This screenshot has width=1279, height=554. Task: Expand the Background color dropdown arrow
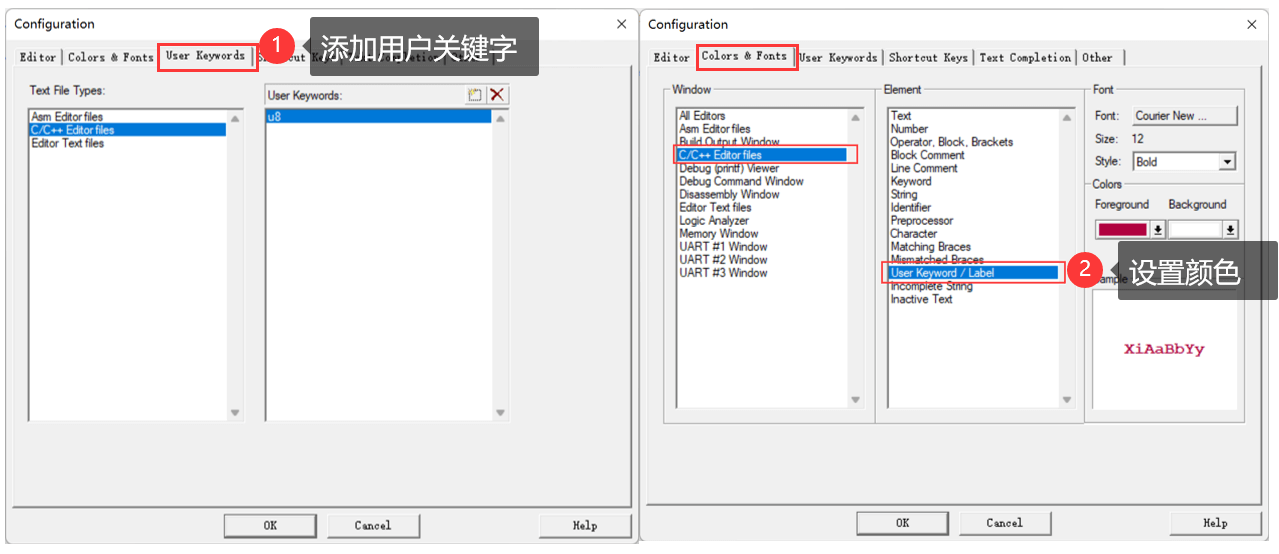pyautogui.click(x=1230, y=230)
